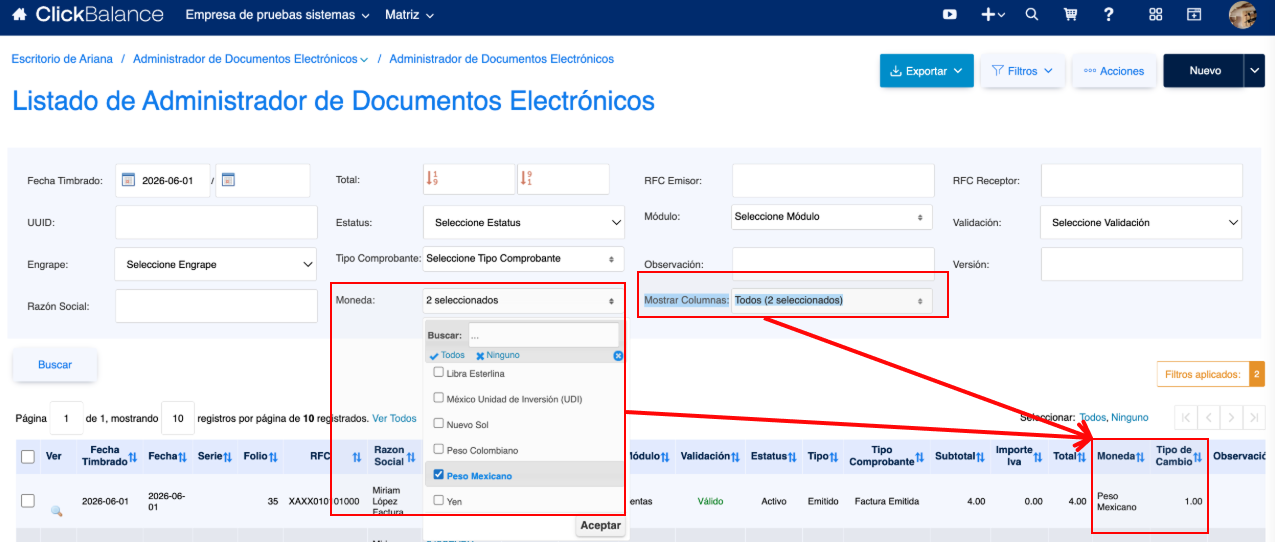
Task: Check the Yen currency option
Action: click(438, 499)
